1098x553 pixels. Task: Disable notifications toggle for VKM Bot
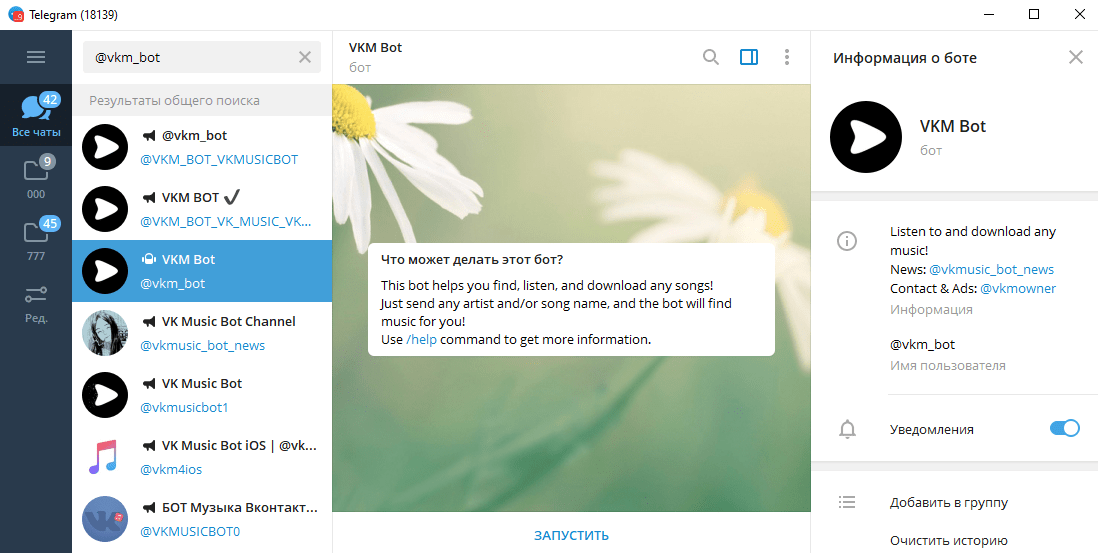(1064, 428)
